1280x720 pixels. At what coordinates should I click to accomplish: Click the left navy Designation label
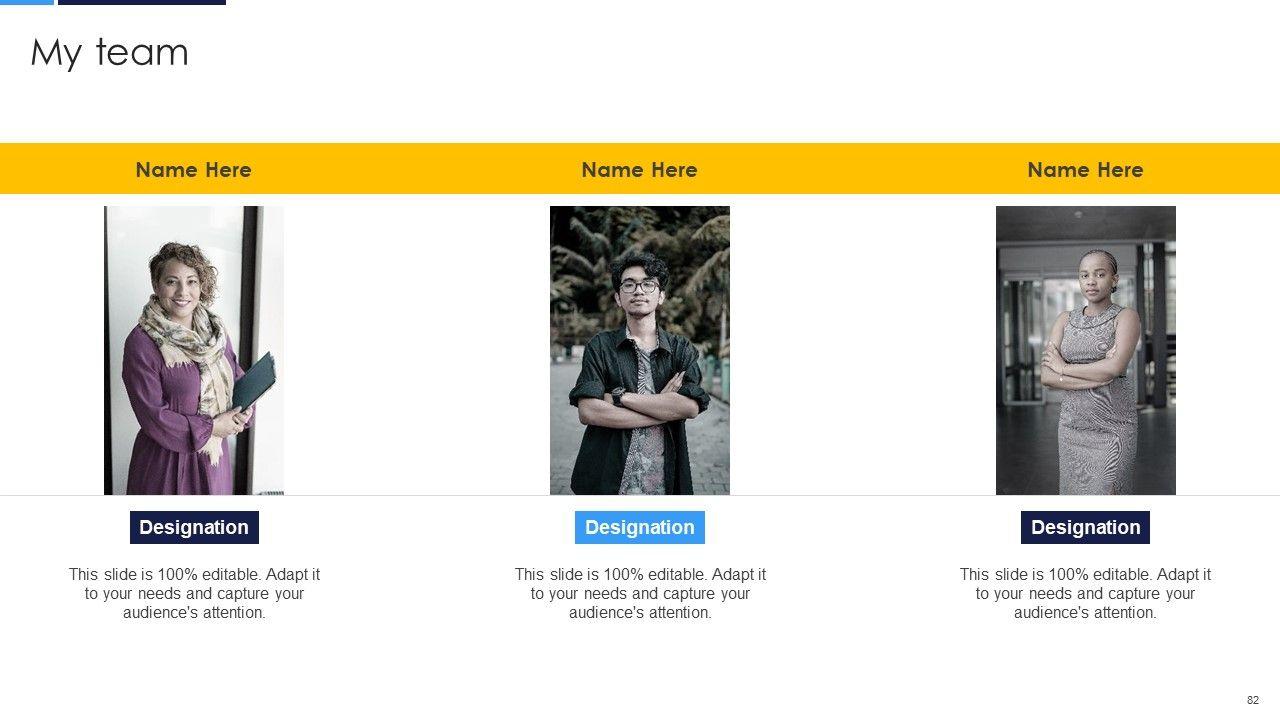point(194,528)
